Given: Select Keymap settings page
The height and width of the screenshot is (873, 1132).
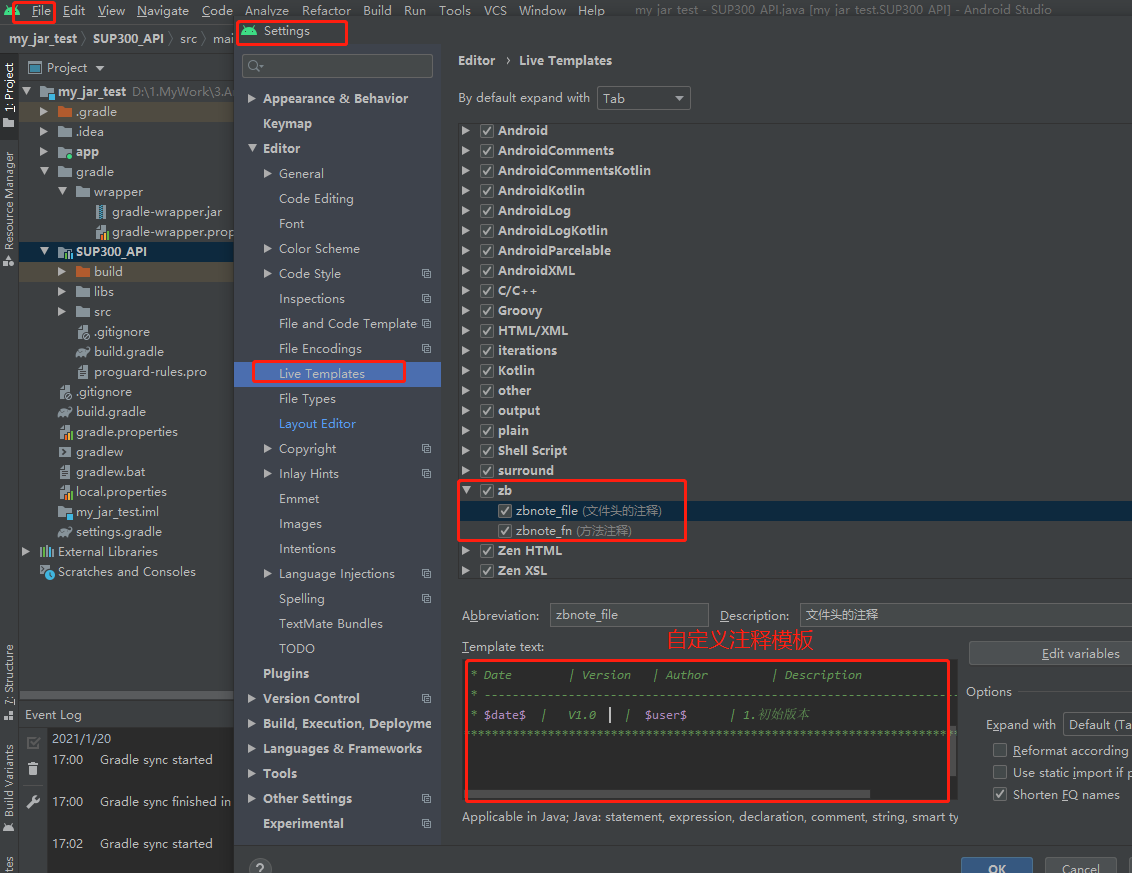Looking at the screenshot, I should [287, 123].
